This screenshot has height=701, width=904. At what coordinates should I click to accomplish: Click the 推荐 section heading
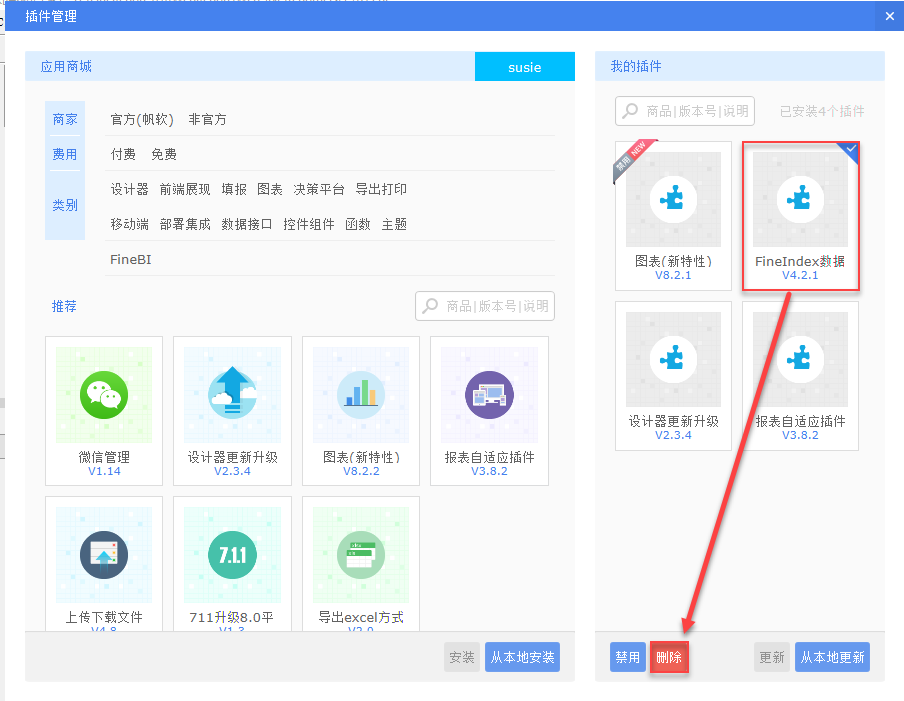(64, 306)
